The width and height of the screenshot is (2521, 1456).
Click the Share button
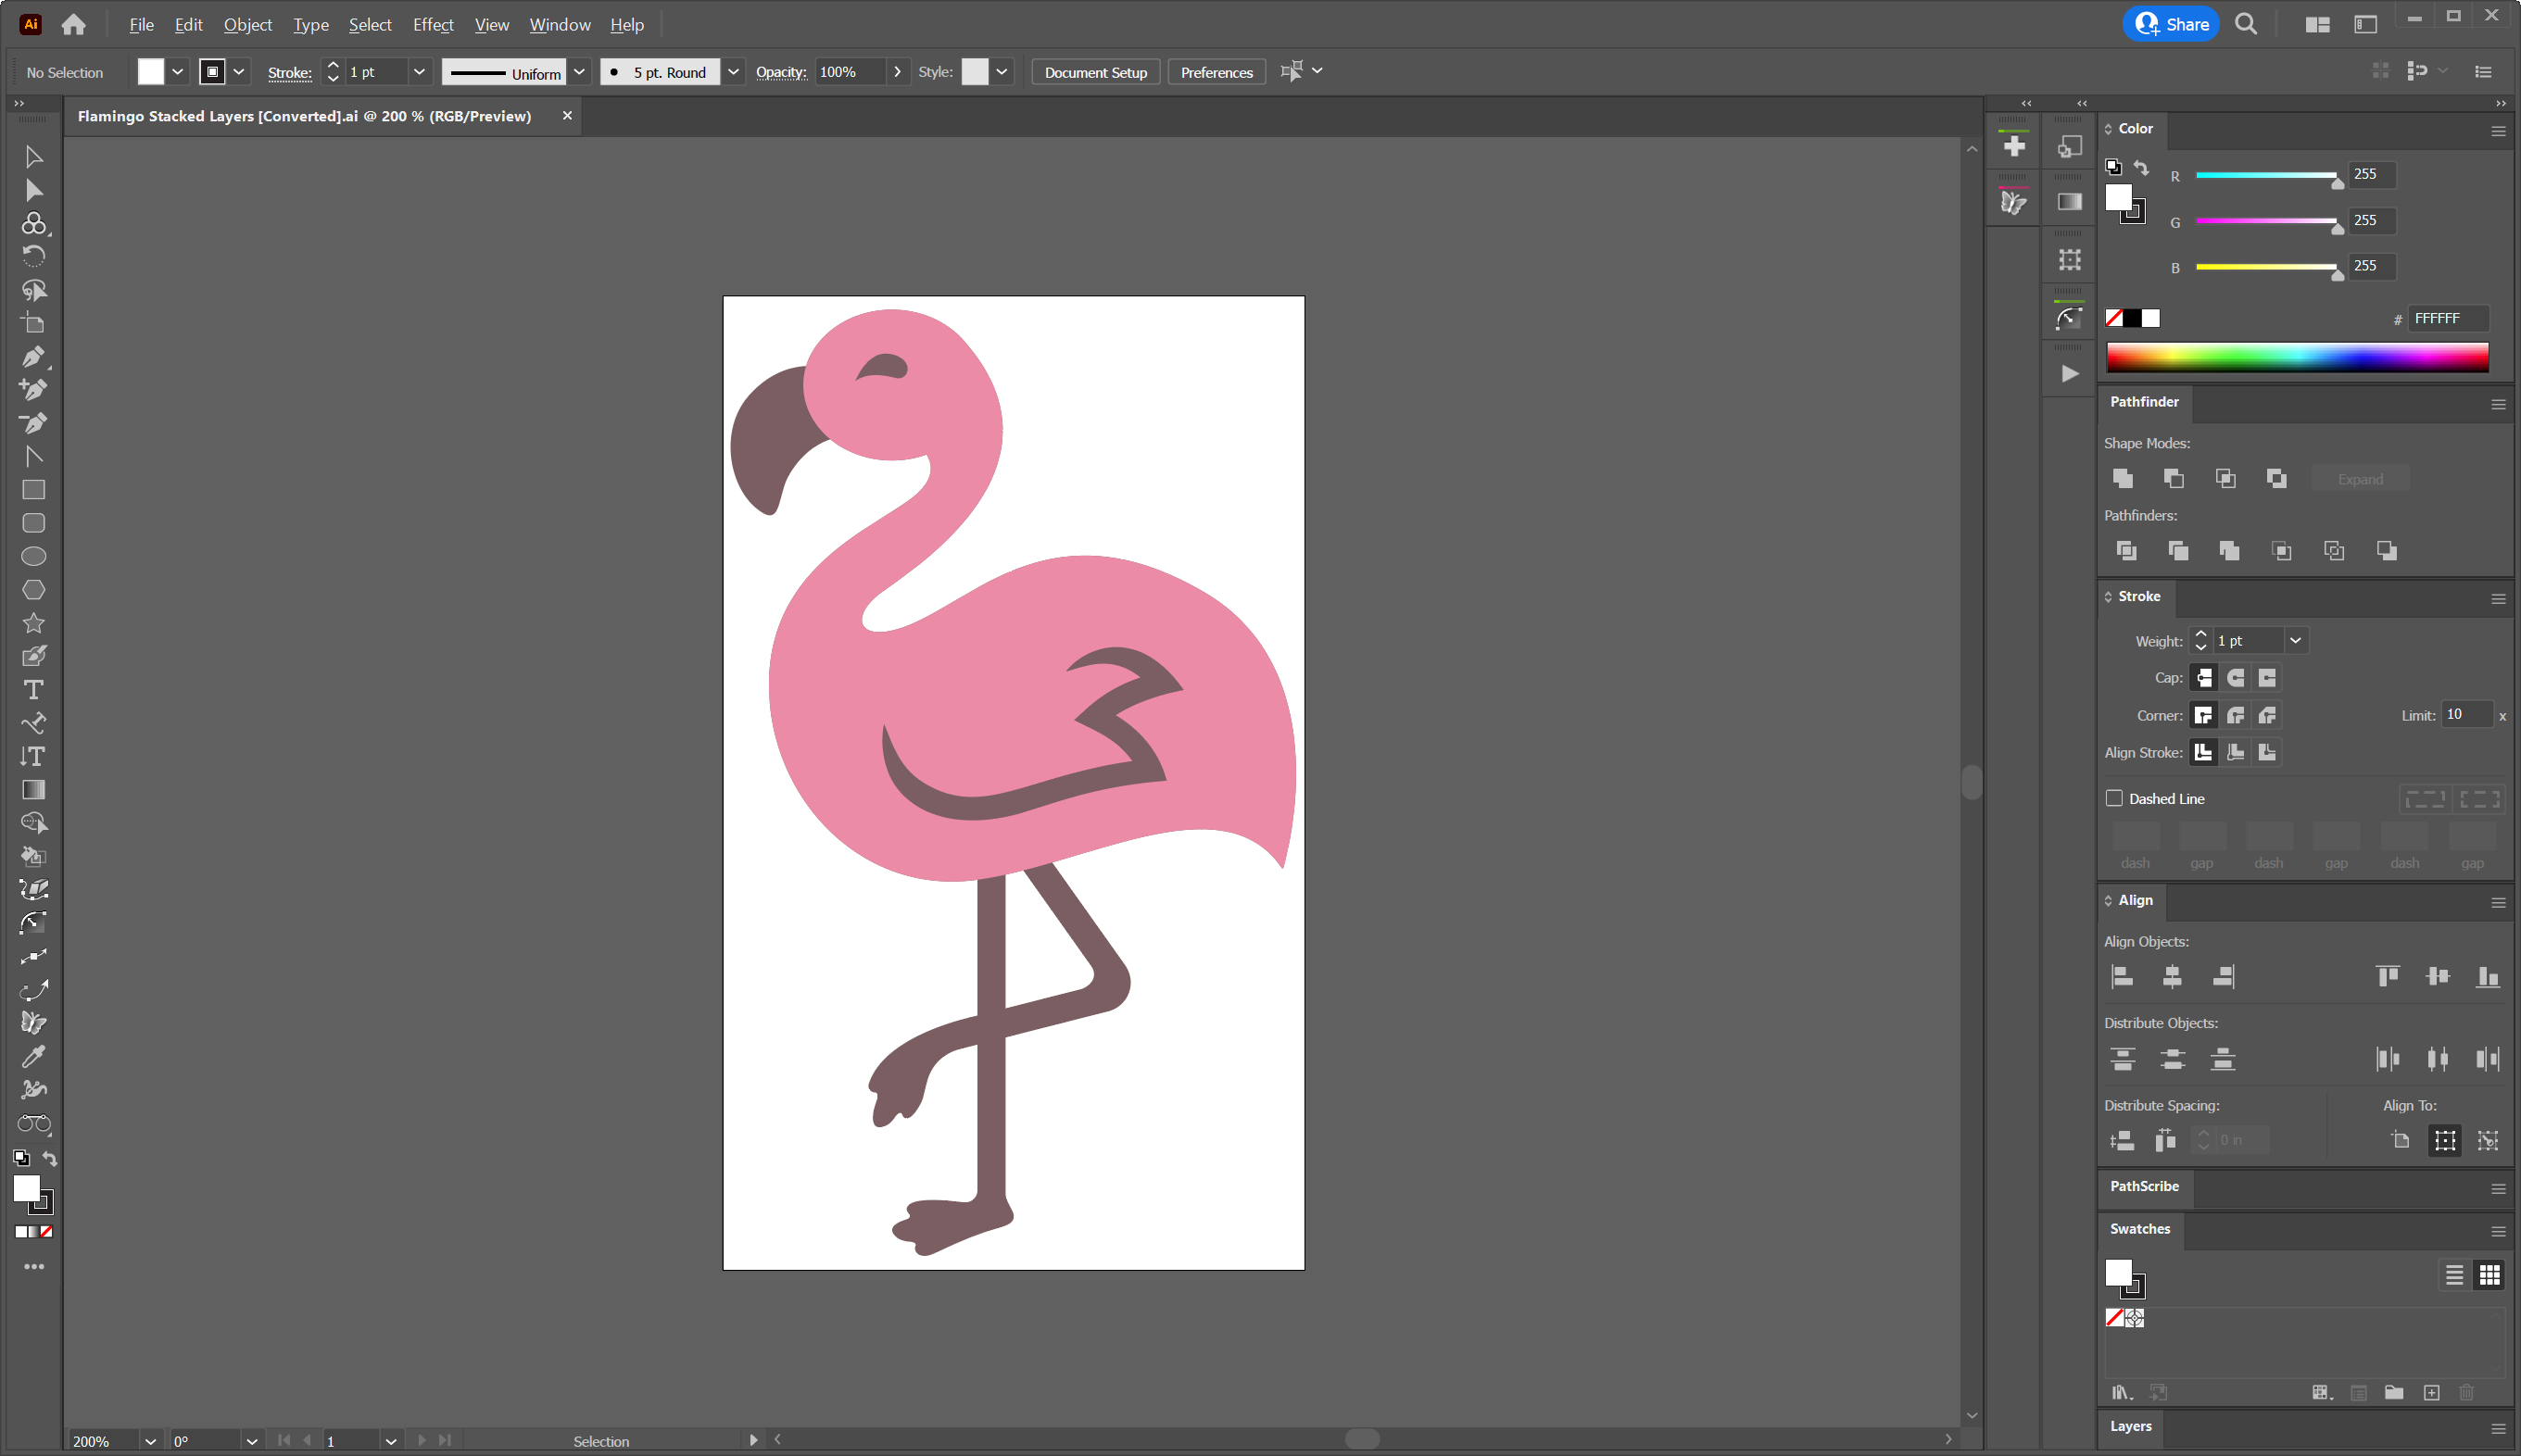pyautogui.click(x=2171, y=24)
